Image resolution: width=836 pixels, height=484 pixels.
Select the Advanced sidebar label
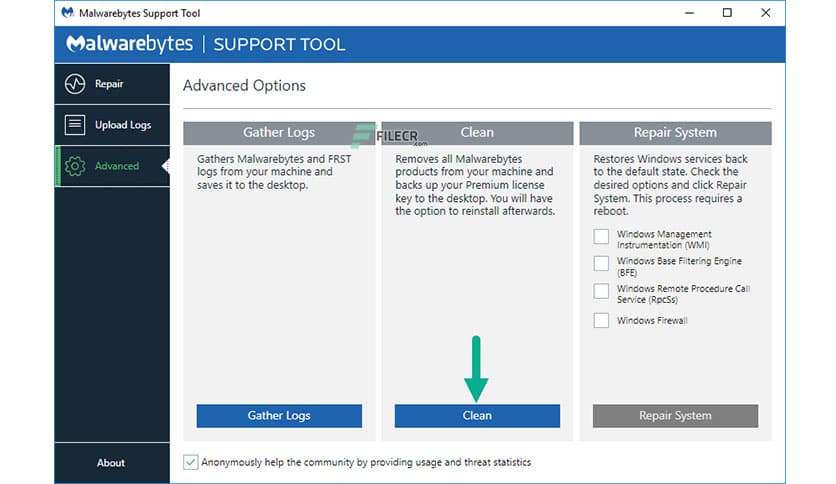pyautogui.click(x=117, y=166)
